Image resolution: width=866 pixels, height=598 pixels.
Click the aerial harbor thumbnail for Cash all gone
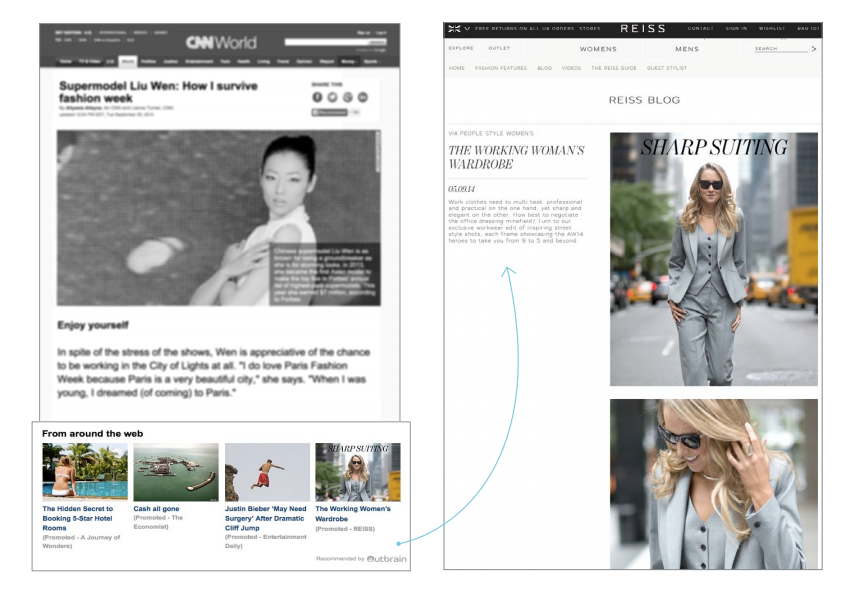[x=176, y=472]
